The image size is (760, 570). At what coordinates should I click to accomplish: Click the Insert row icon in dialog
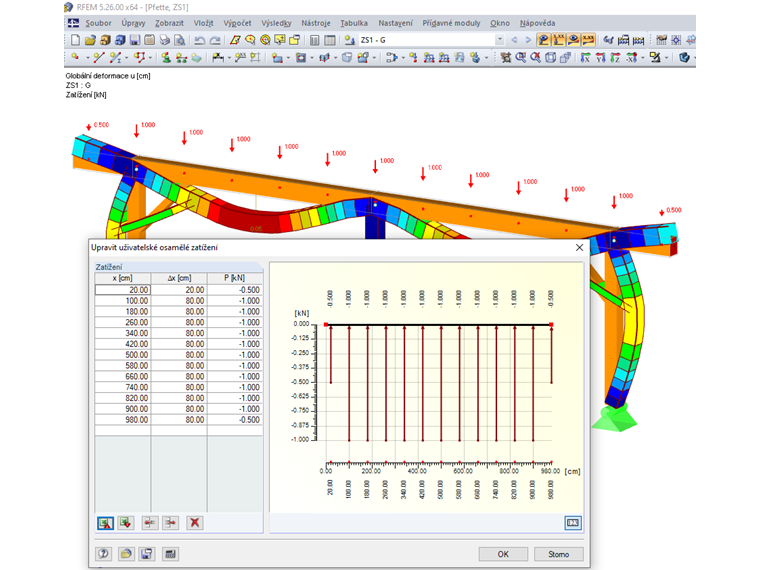tap(150, 522)
